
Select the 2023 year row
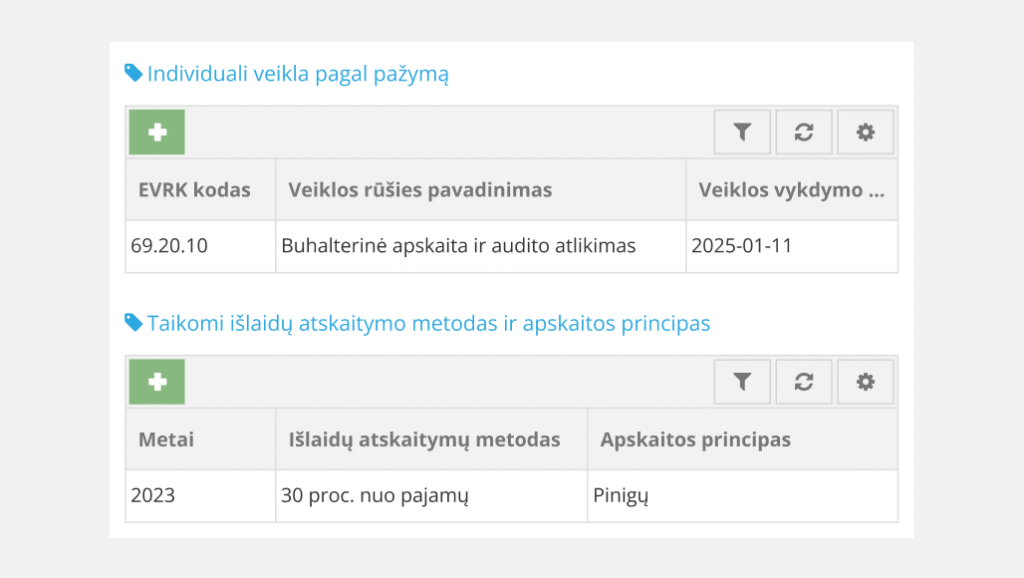[x=153, y=495]
